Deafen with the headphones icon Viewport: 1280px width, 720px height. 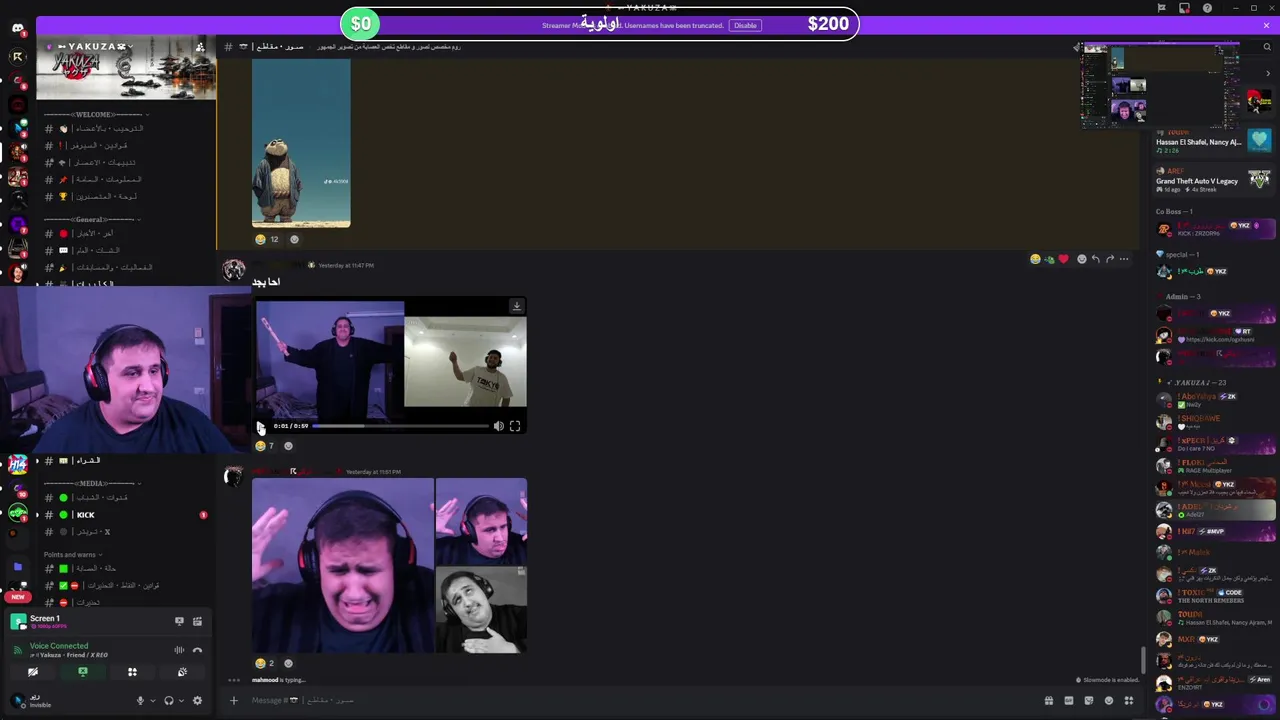tap(168, 701)
